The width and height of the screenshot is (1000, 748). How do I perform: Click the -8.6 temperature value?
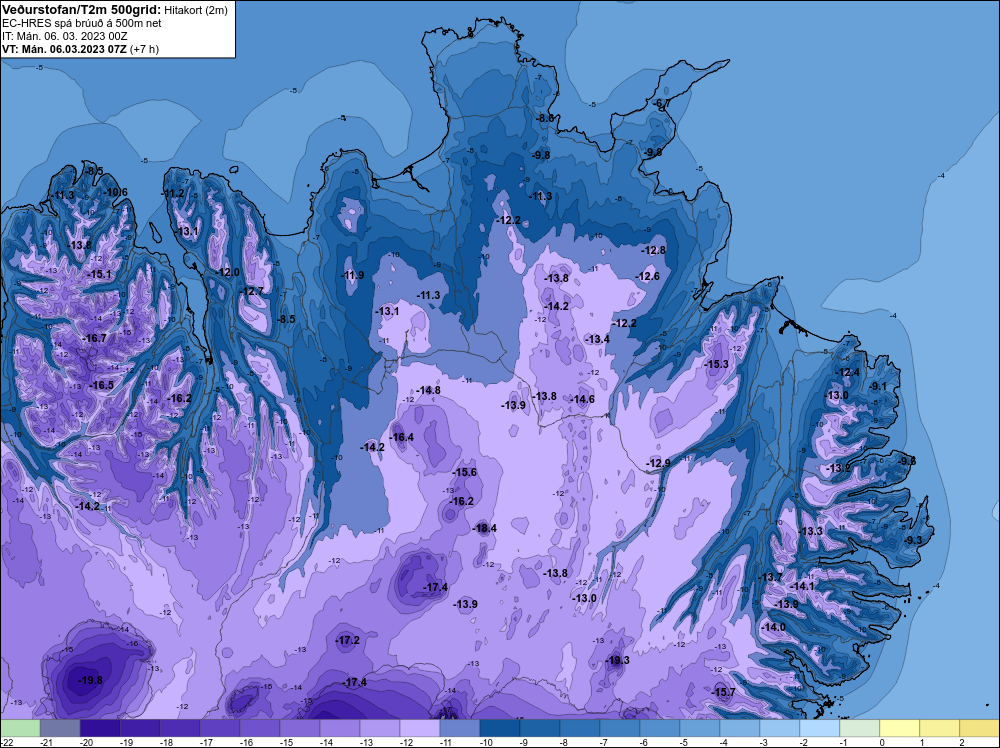[x=546, y=118]
